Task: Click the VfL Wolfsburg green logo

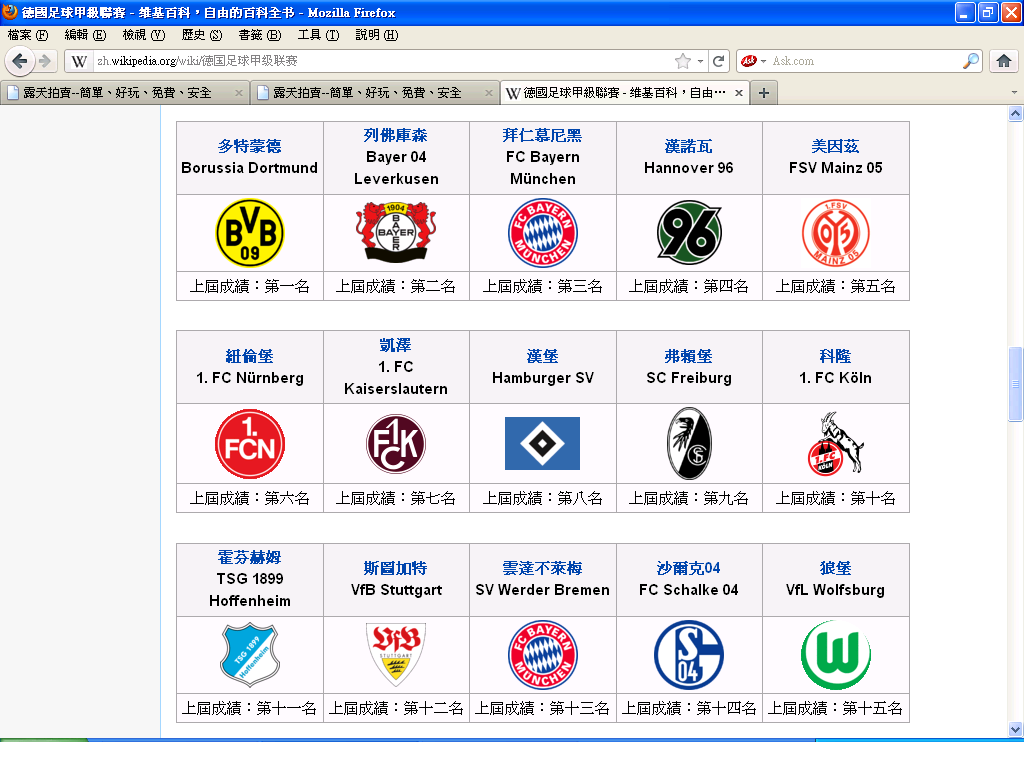Action: pyautogui.click(x=835, y=655)
